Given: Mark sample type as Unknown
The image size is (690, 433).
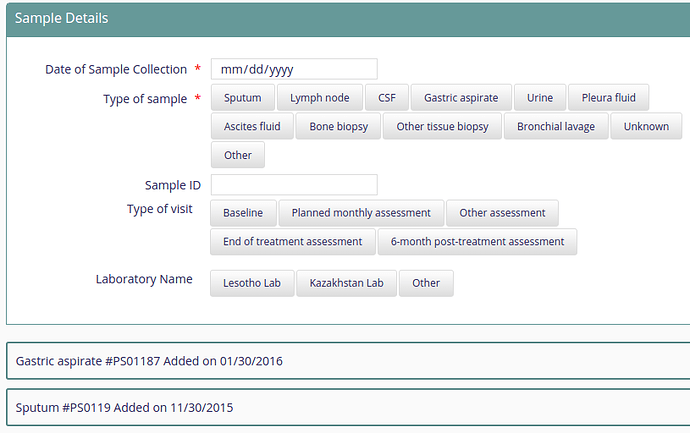Looking at the screenshot, I should click(x=646, y=126).
